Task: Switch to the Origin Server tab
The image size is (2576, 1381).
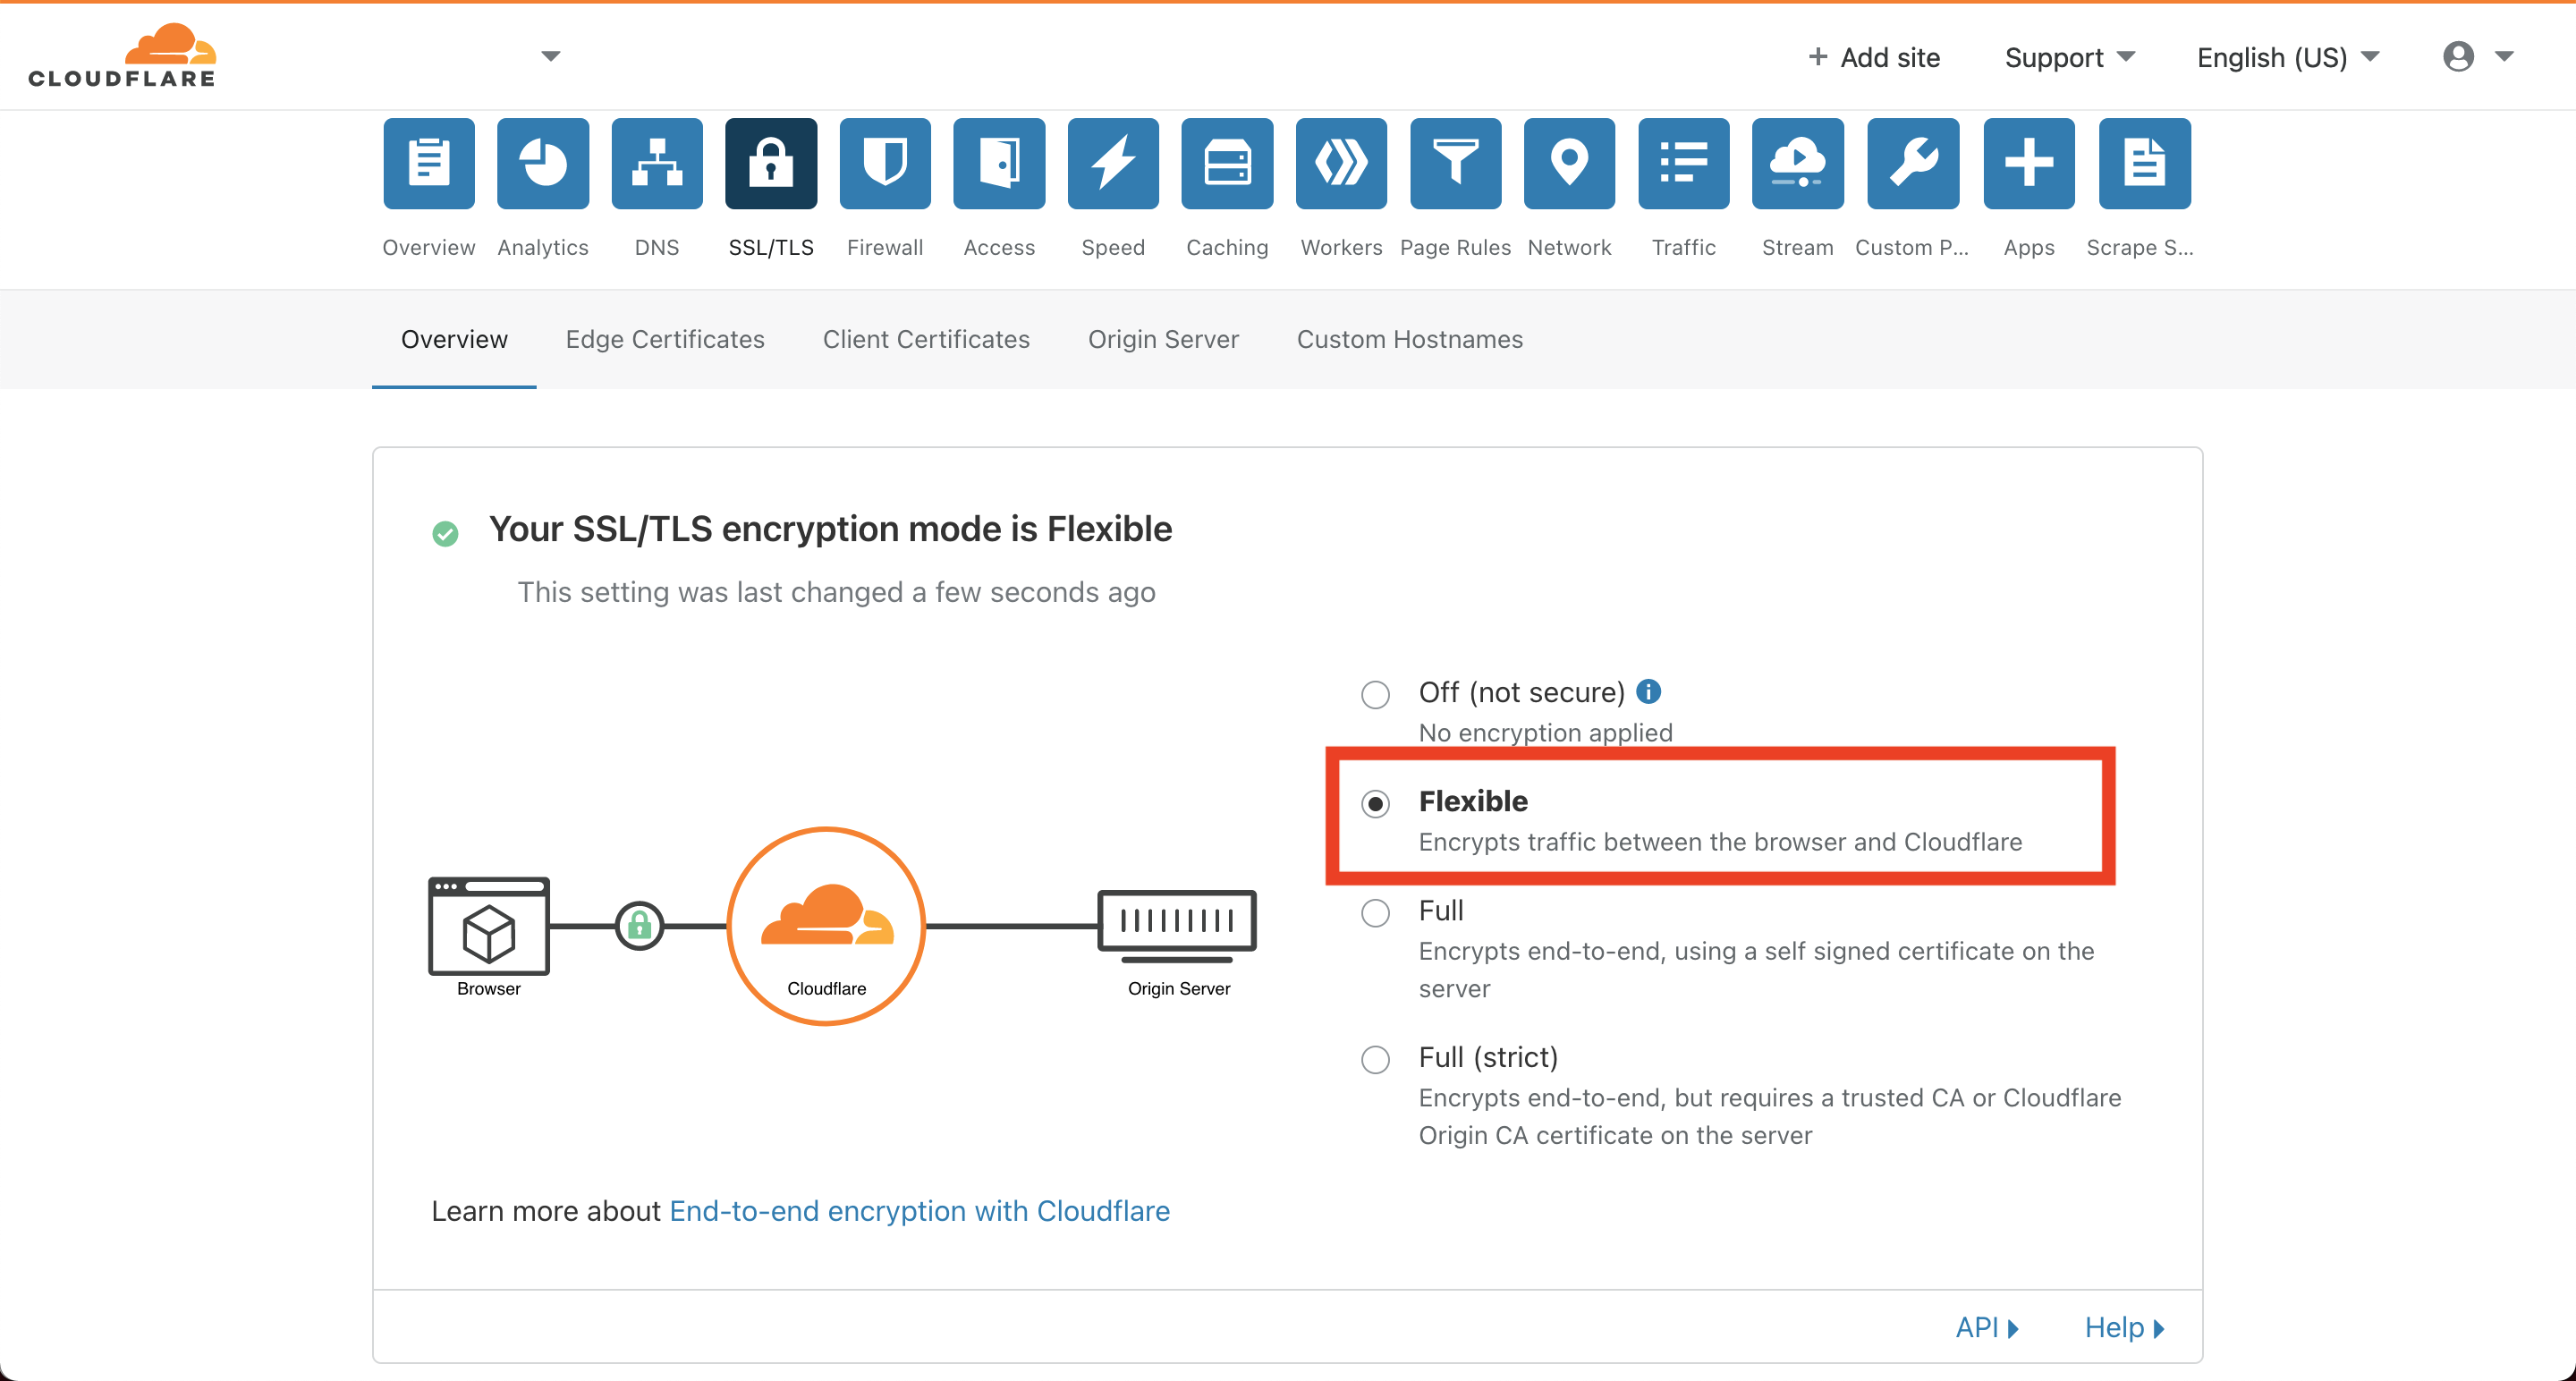Action: [1163, 339]
